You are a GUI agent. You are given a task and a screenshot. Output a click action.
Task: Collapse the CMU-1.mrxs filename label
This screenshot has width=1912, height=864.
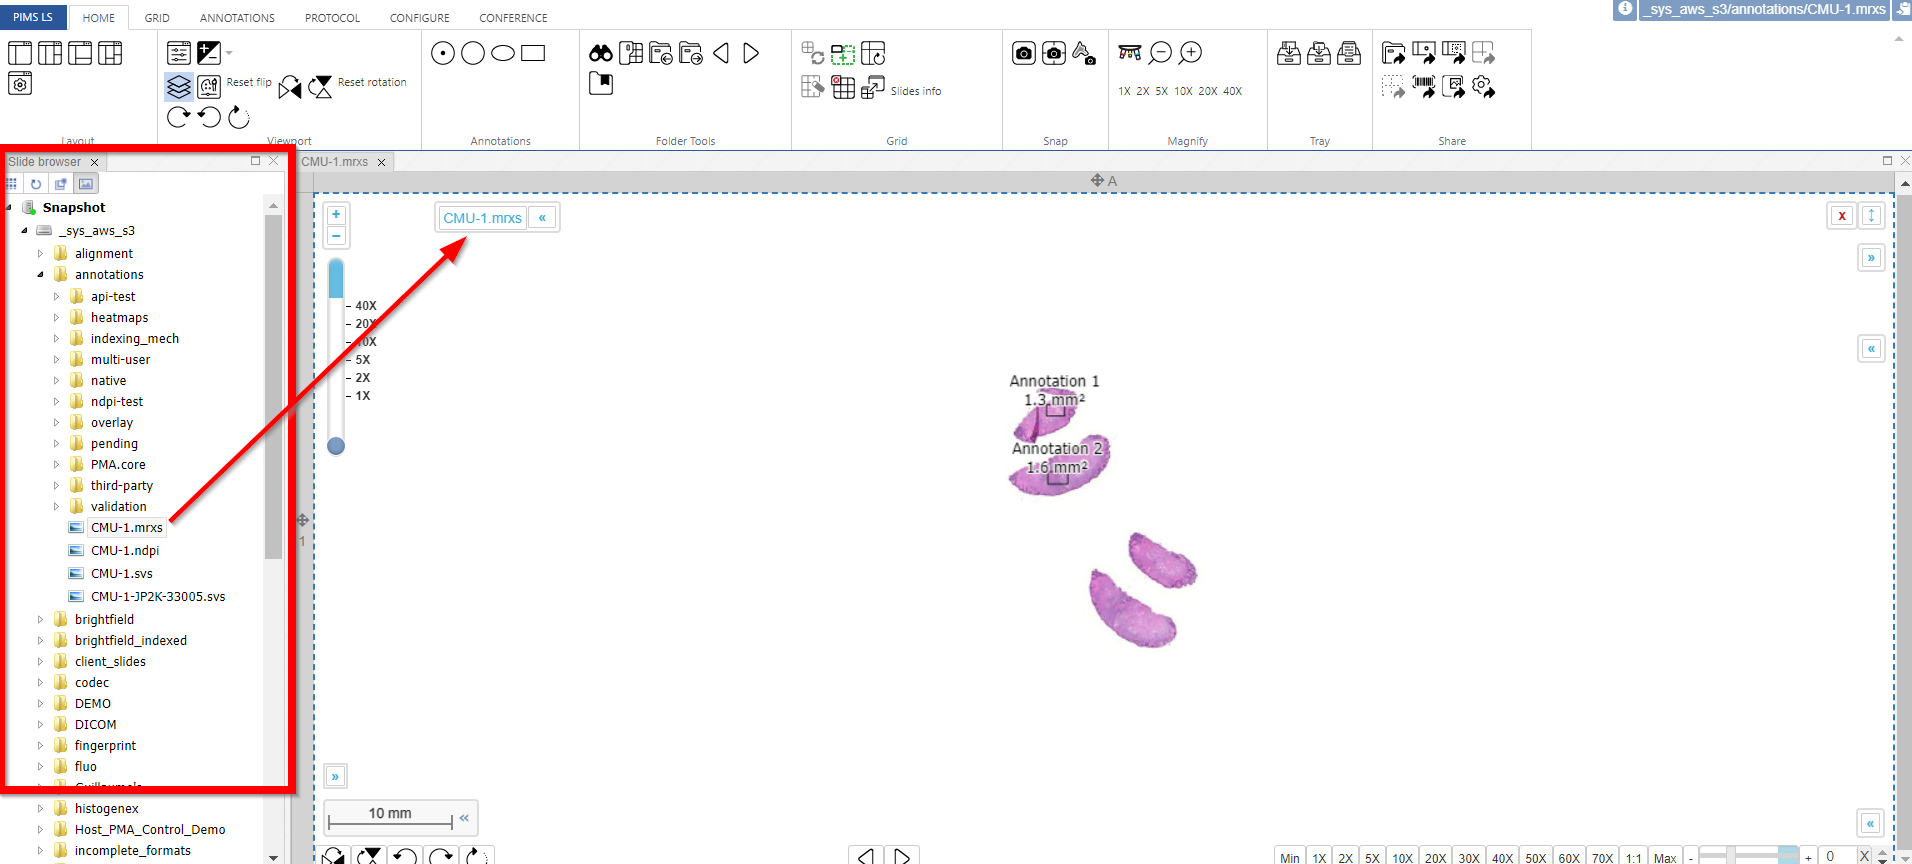tap(542, 218)
